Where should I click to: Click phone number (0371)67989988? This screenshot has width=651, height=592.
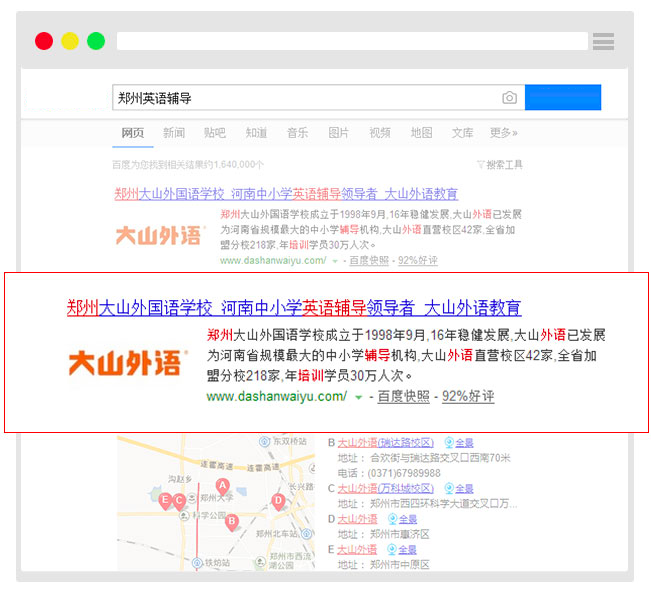tap(404, 473)
